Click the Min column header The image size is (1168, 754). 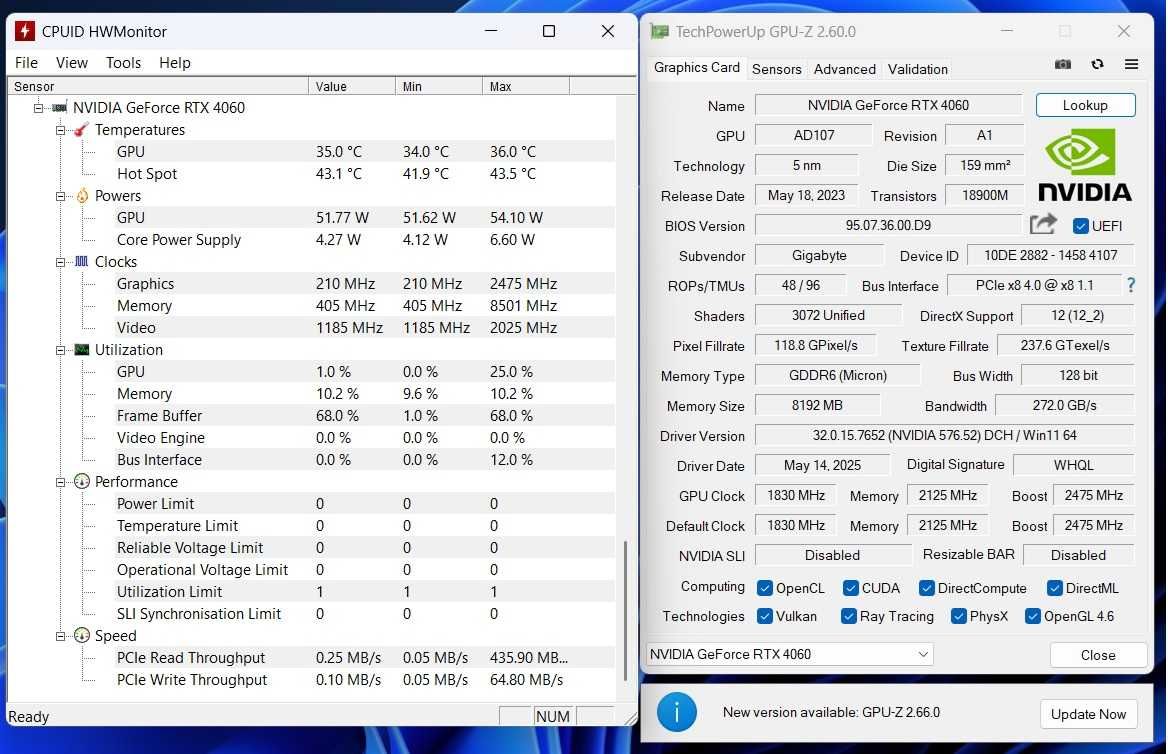coord(439,86)
